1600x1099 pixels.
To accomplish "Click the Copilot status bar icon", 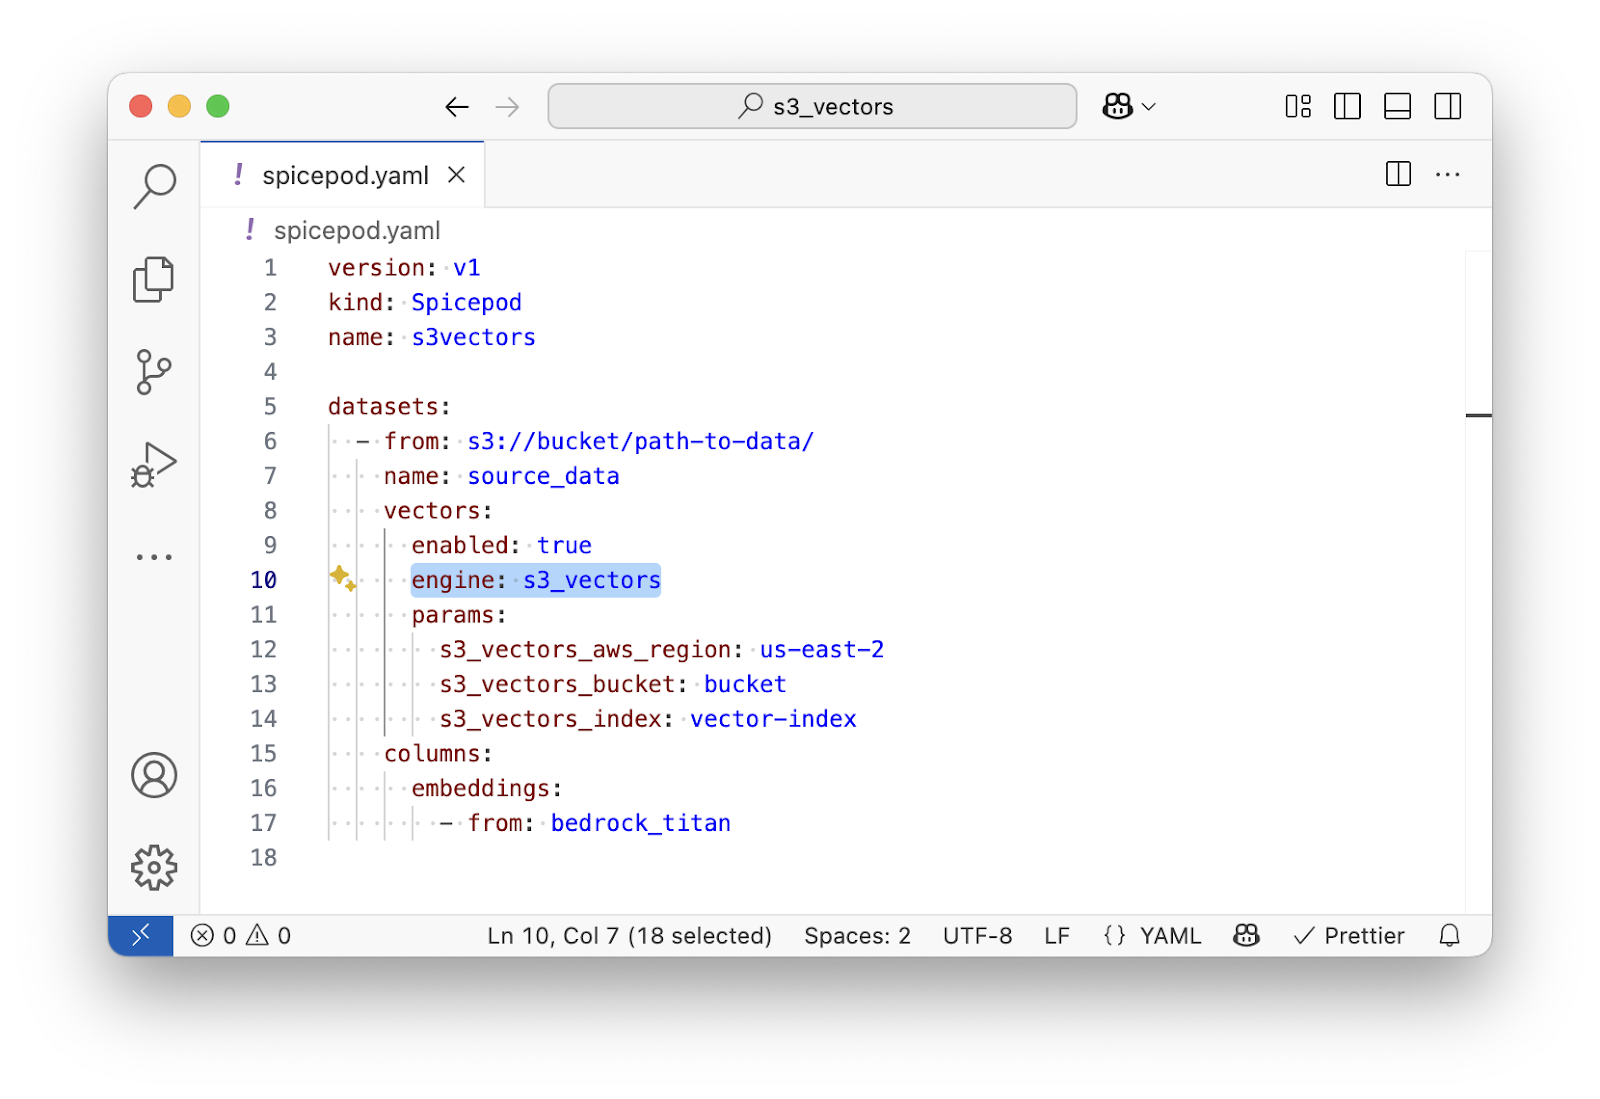I will [x=1246, y=935].
